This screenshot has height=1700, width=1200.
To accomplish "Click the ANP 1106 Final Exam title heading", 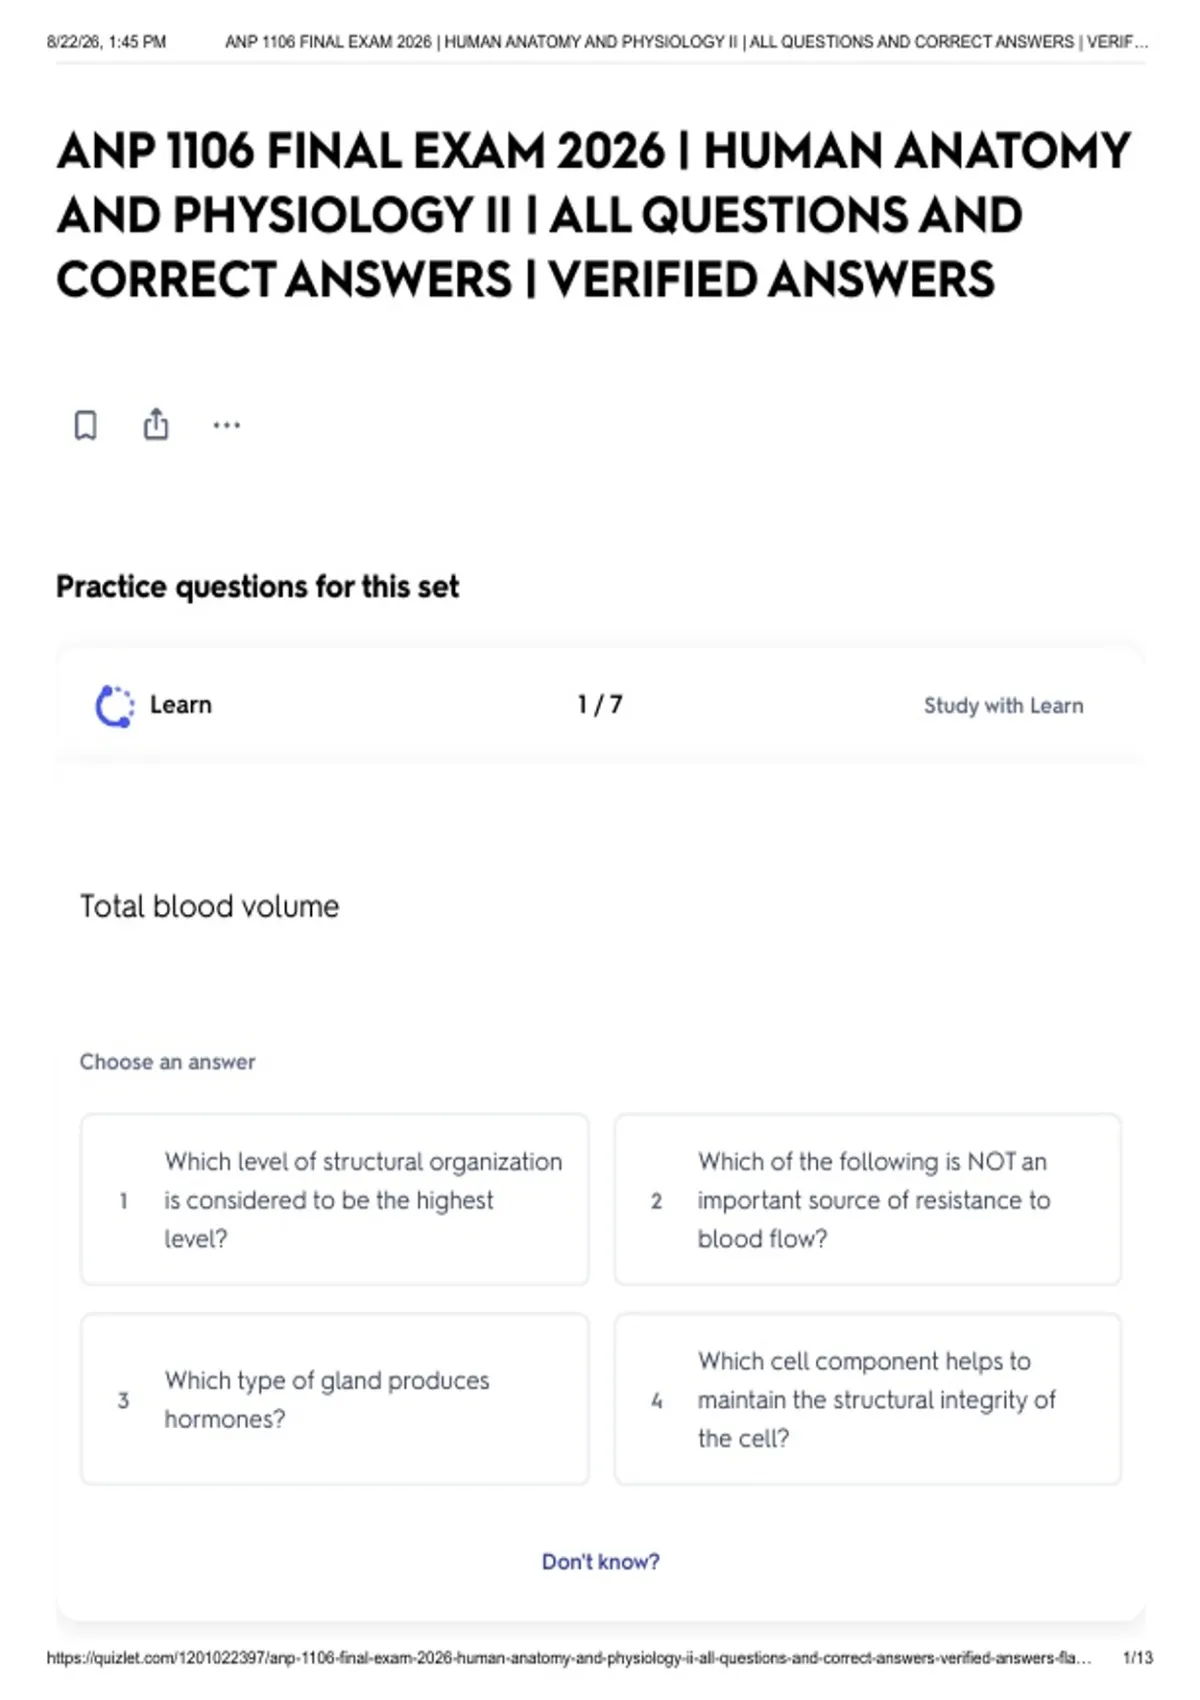I will click(x=594, y=215).
